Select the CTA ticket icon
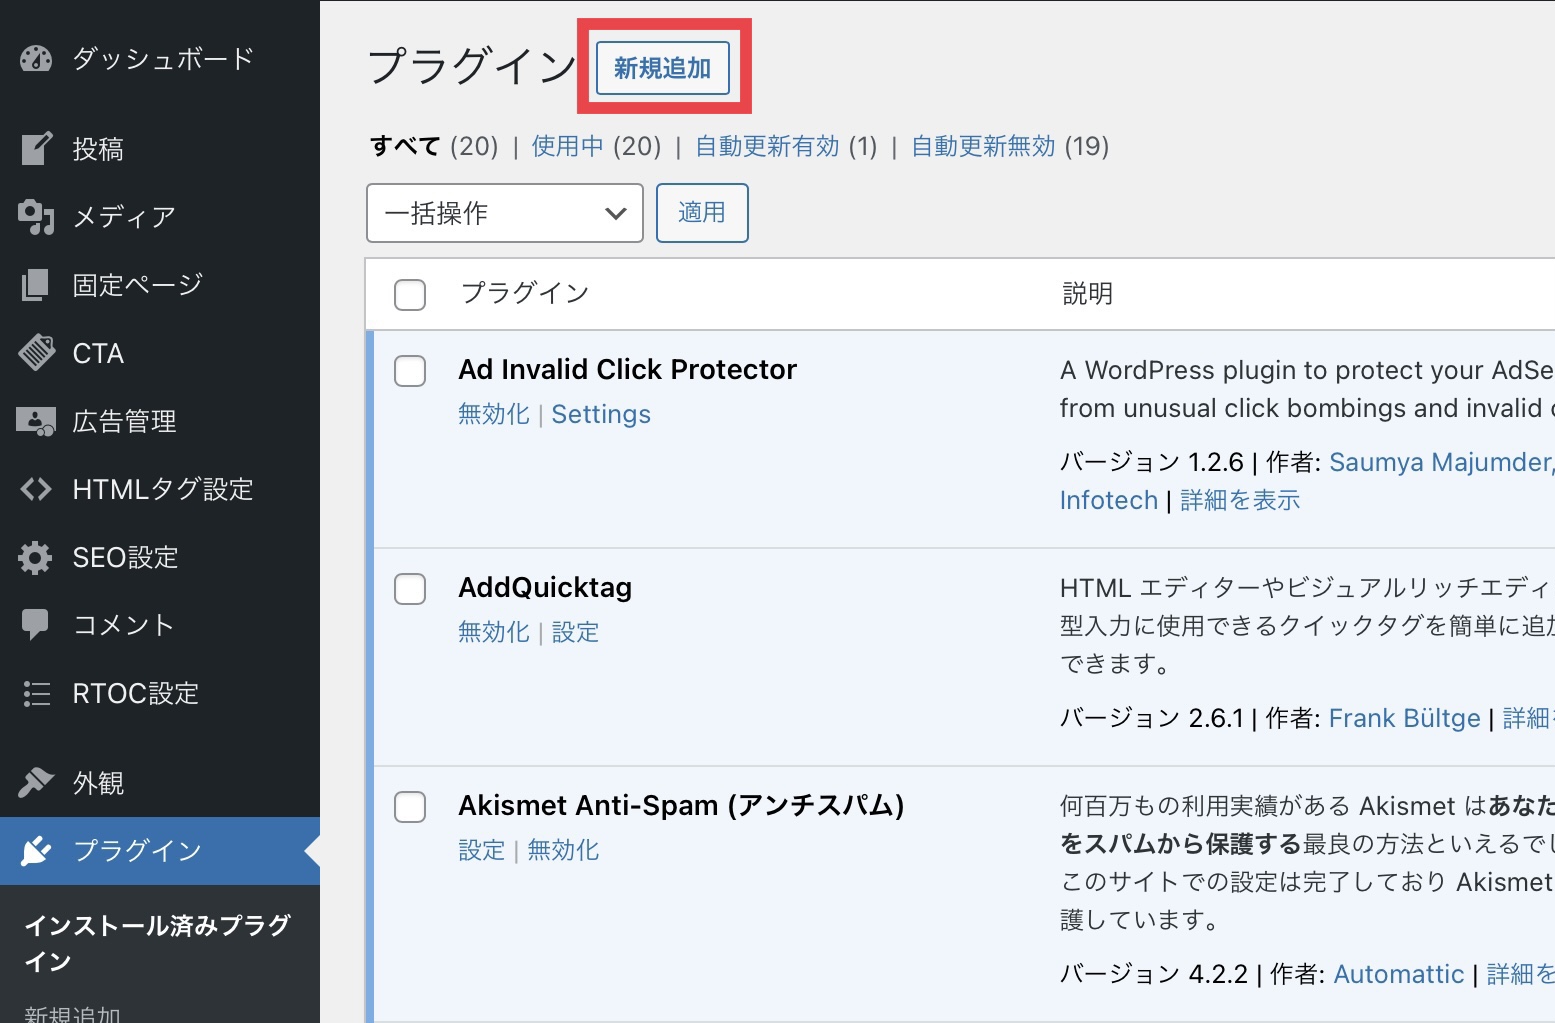 (x=36, y=353)
